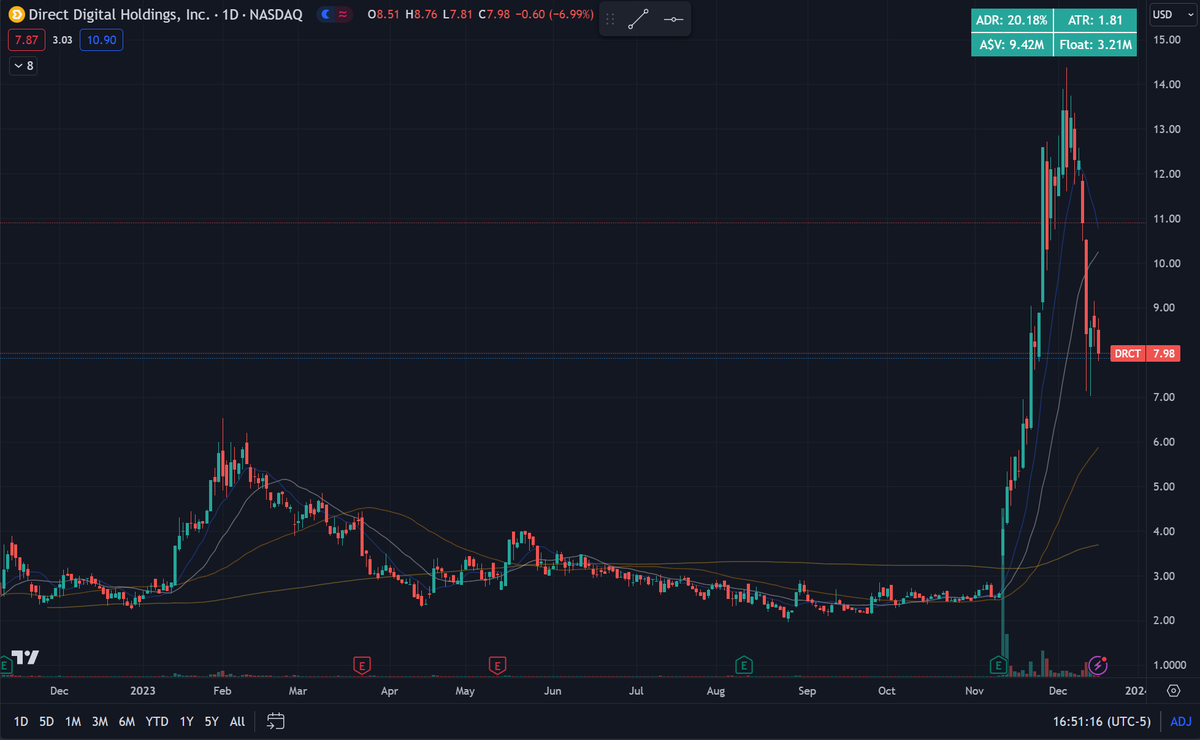Click the red earnings marker near April
Viewport: 1200px width, 740px height.
362,664
